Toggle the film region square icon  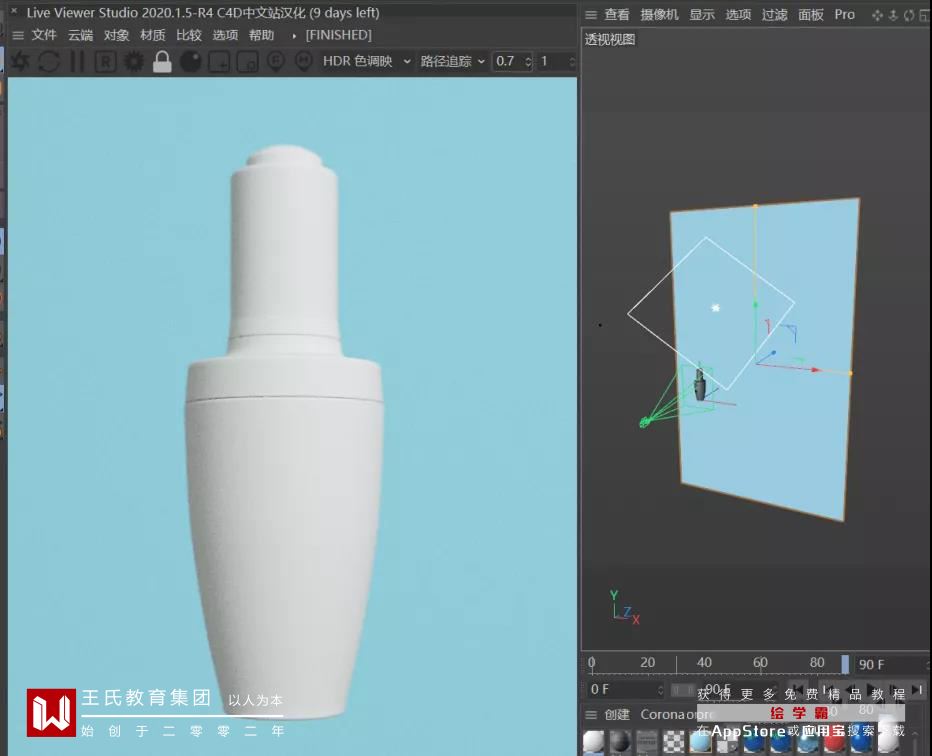[247, 61]
